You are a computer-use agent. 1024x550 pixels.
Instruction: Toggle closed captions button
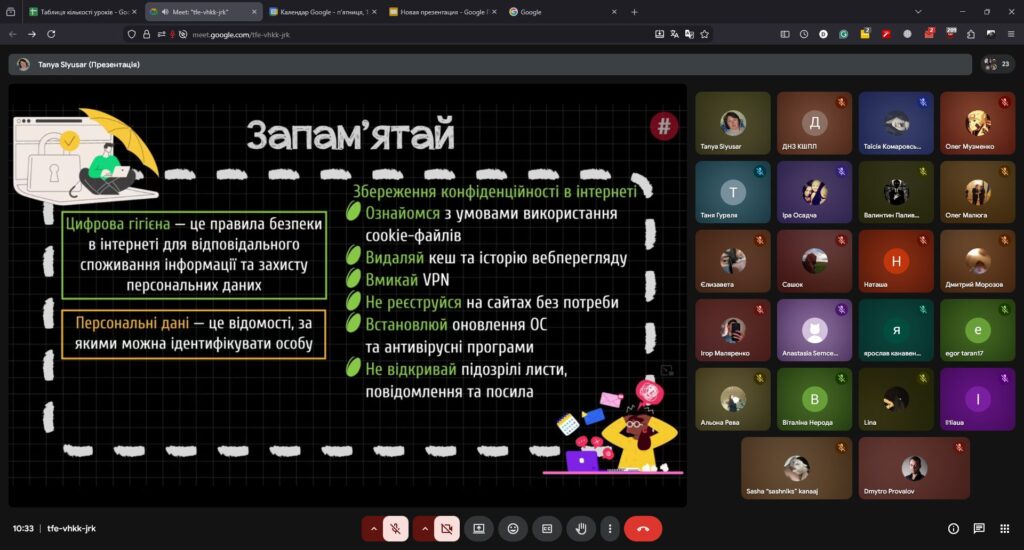click(x=546, y=528)
